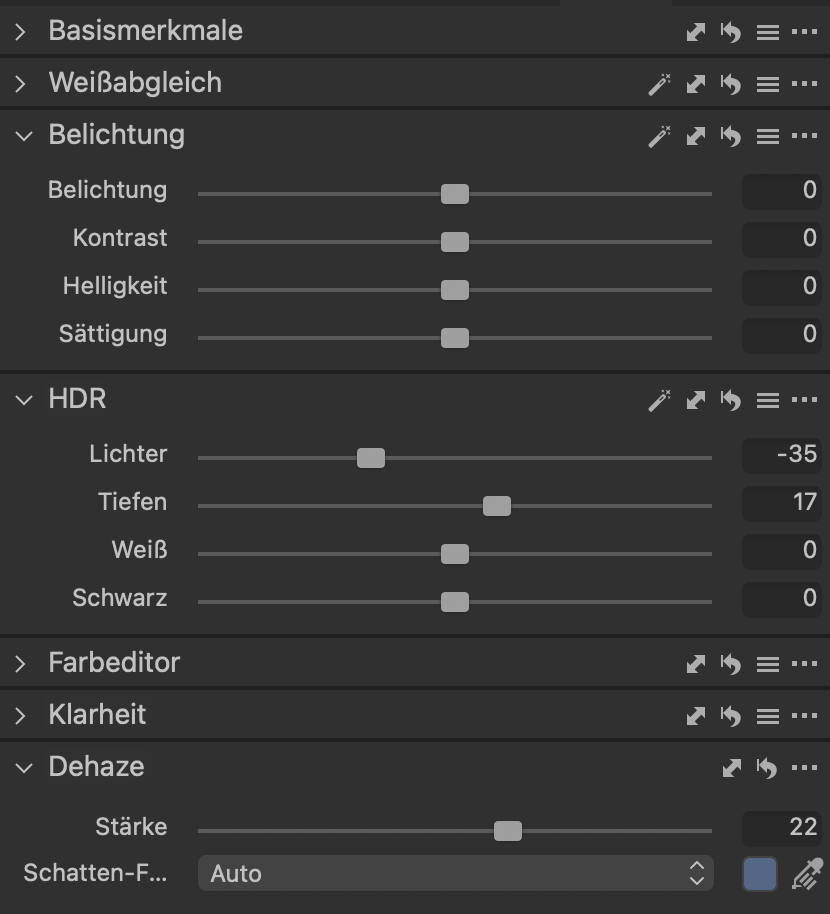Expand the Farbeditor panel
Image resolution: width=830 pixels, height=914 pixels.
[22, 663]
